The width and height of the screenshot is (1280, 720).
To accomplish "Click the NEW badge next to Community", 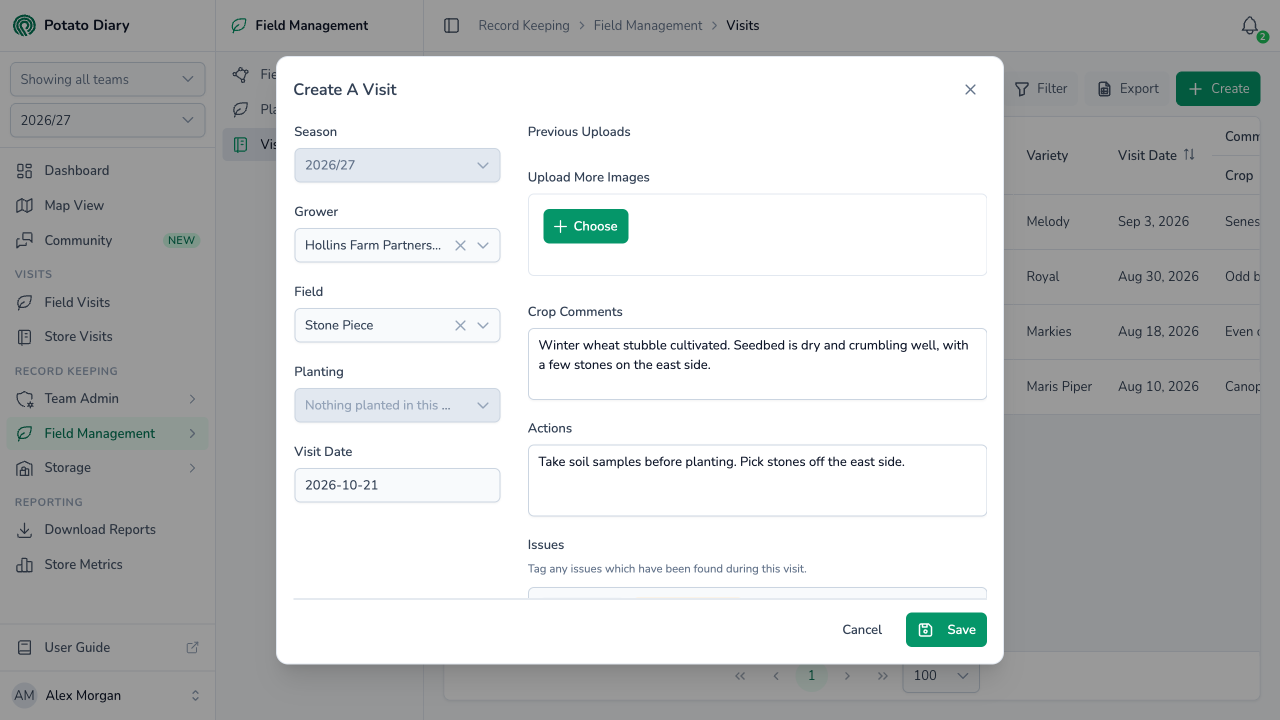I will [x=182, y=240].
